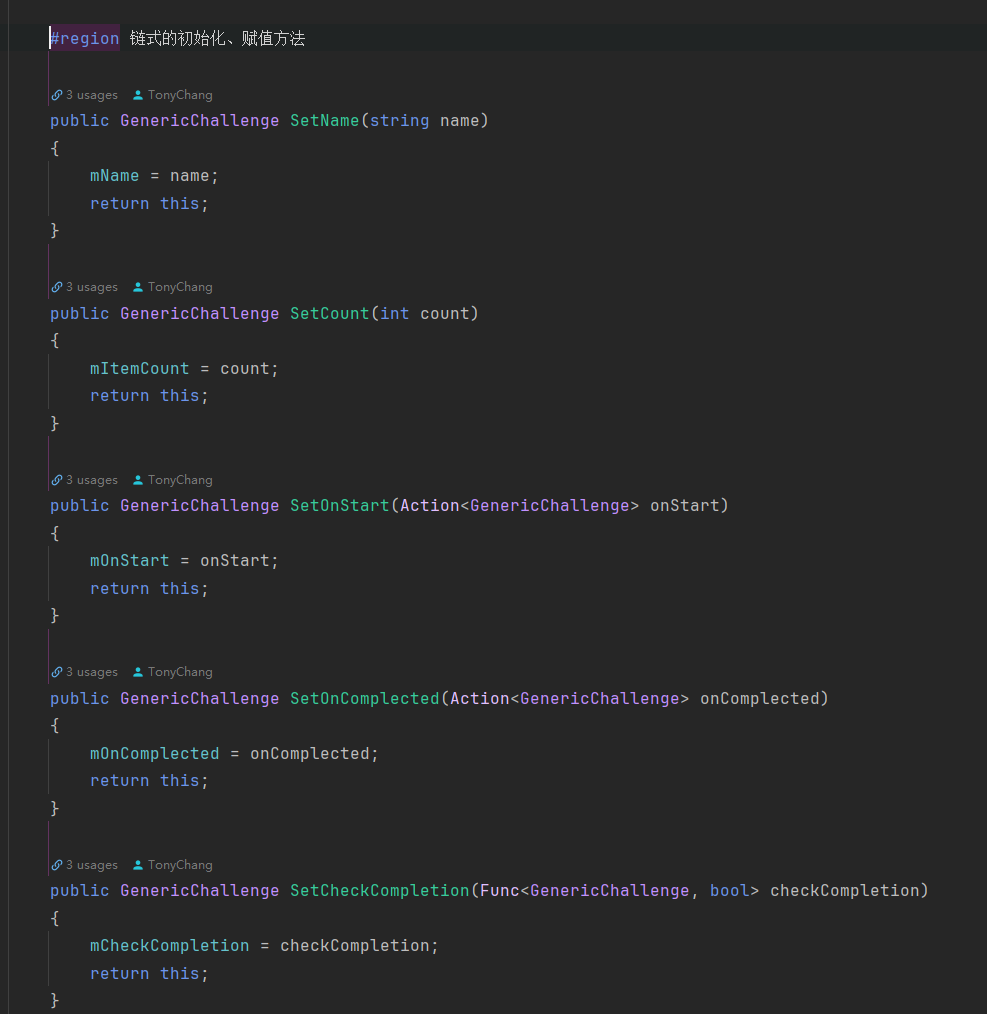
Task: Click TonyChang author link above SetOnComplected
Action: [180, 672]
